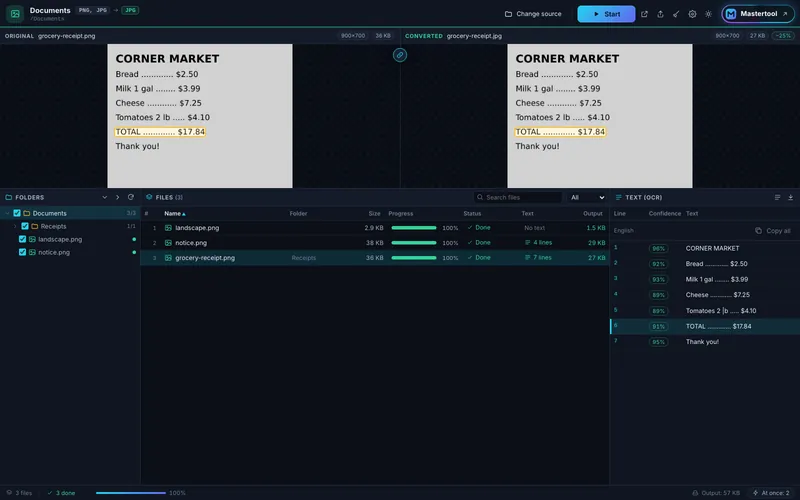The width and height of the screenshot is (800, 500).
Task: Expand the Receipts folder arrow
Action: 15,226
